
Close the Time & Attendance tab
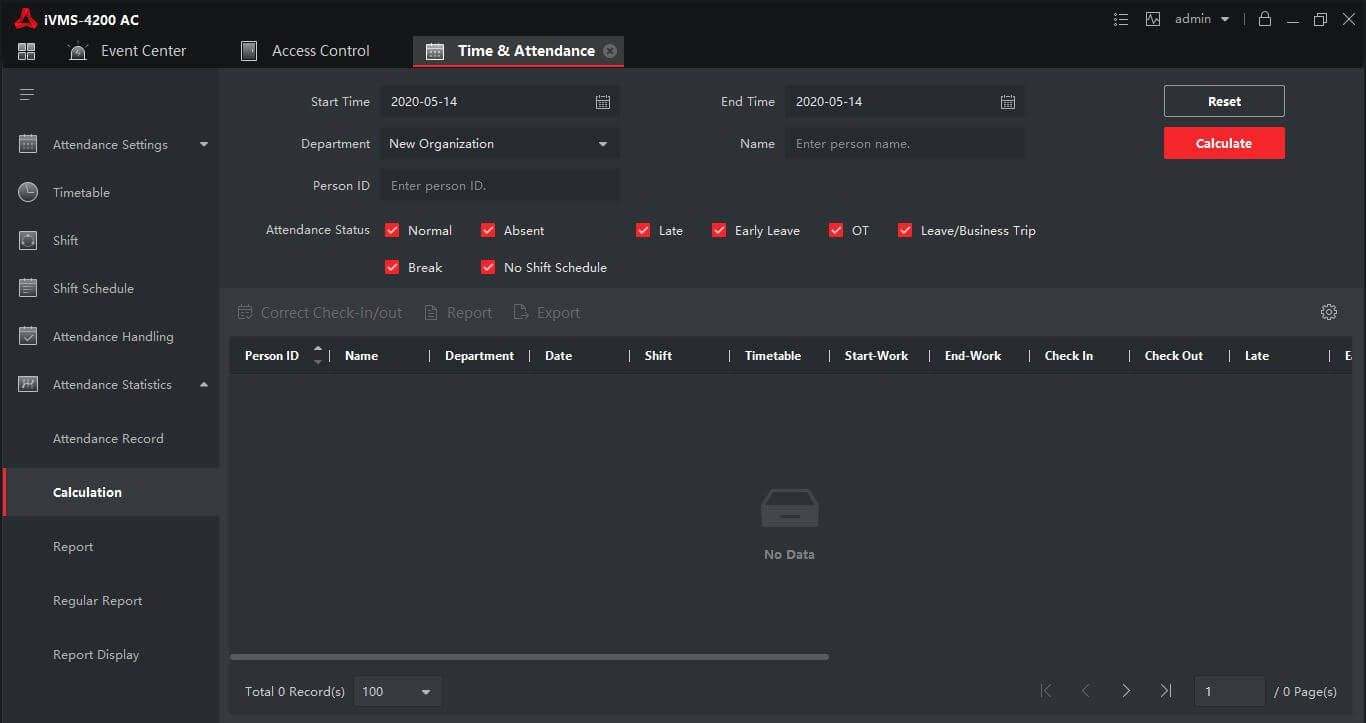(x=610, y=51)
